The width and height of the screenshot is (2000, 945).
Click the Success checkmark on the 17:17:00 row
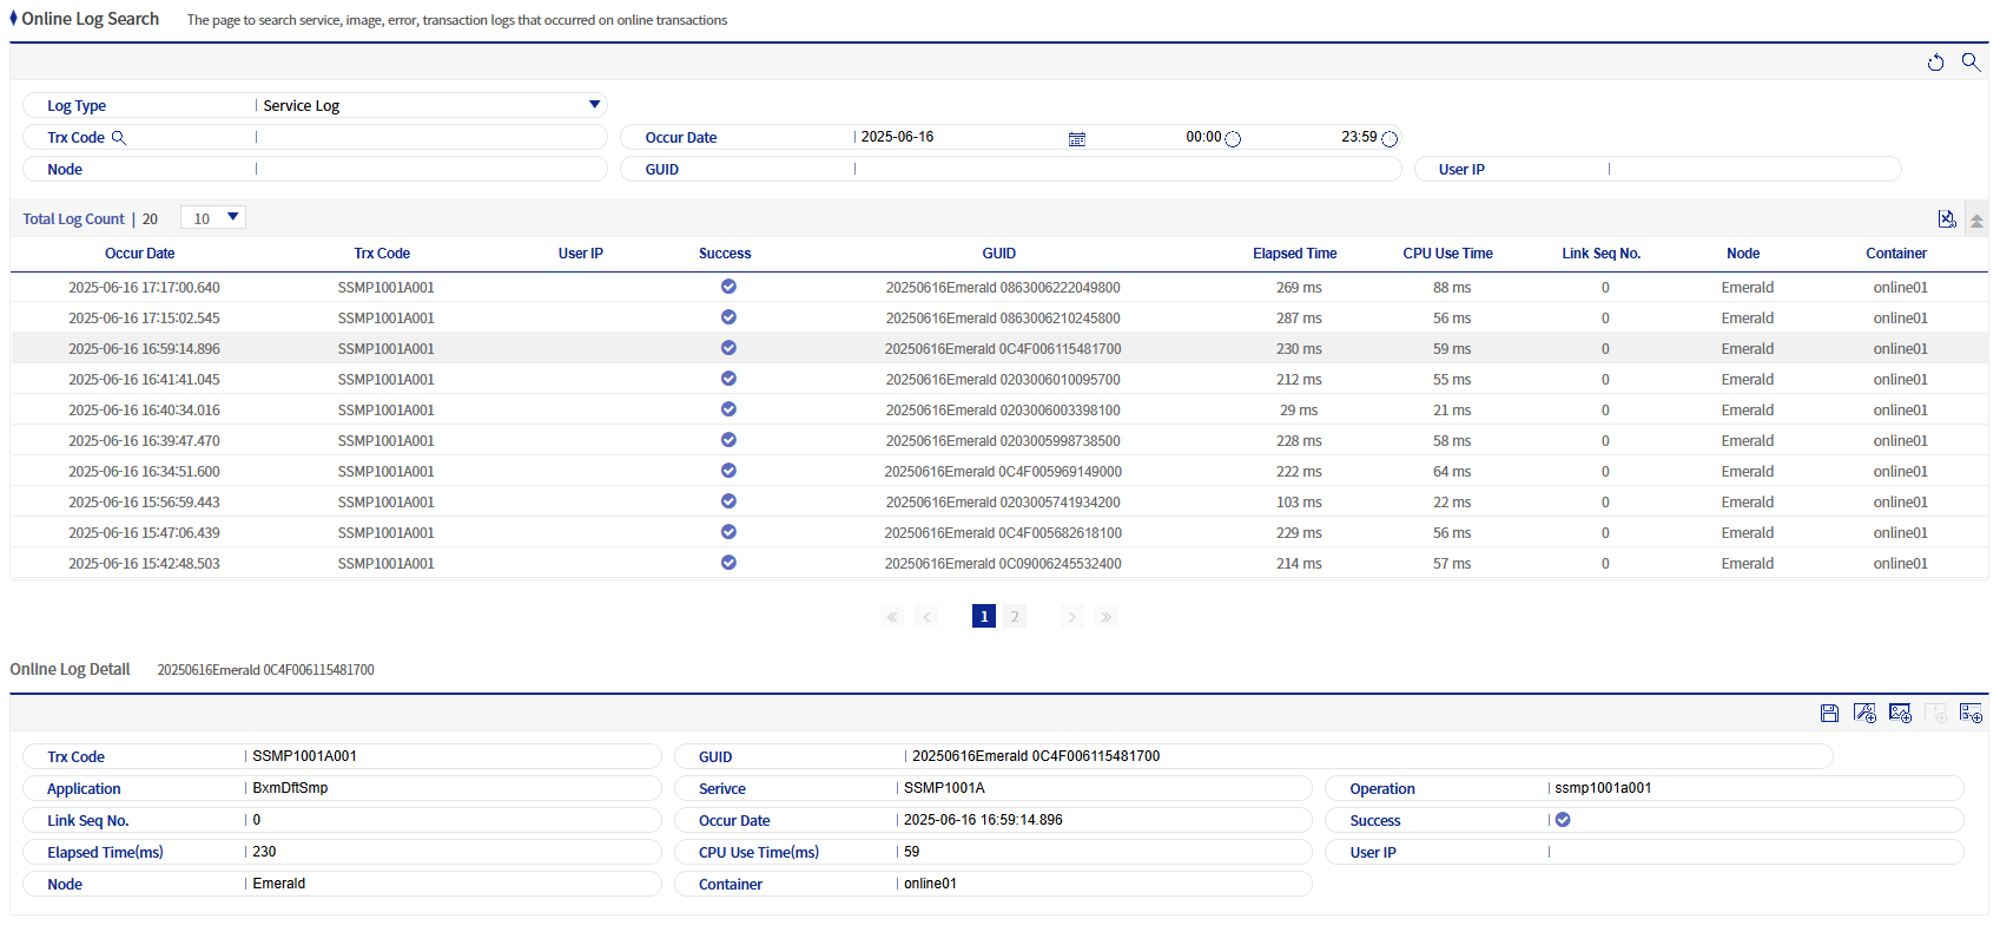[x=728, y=287]
